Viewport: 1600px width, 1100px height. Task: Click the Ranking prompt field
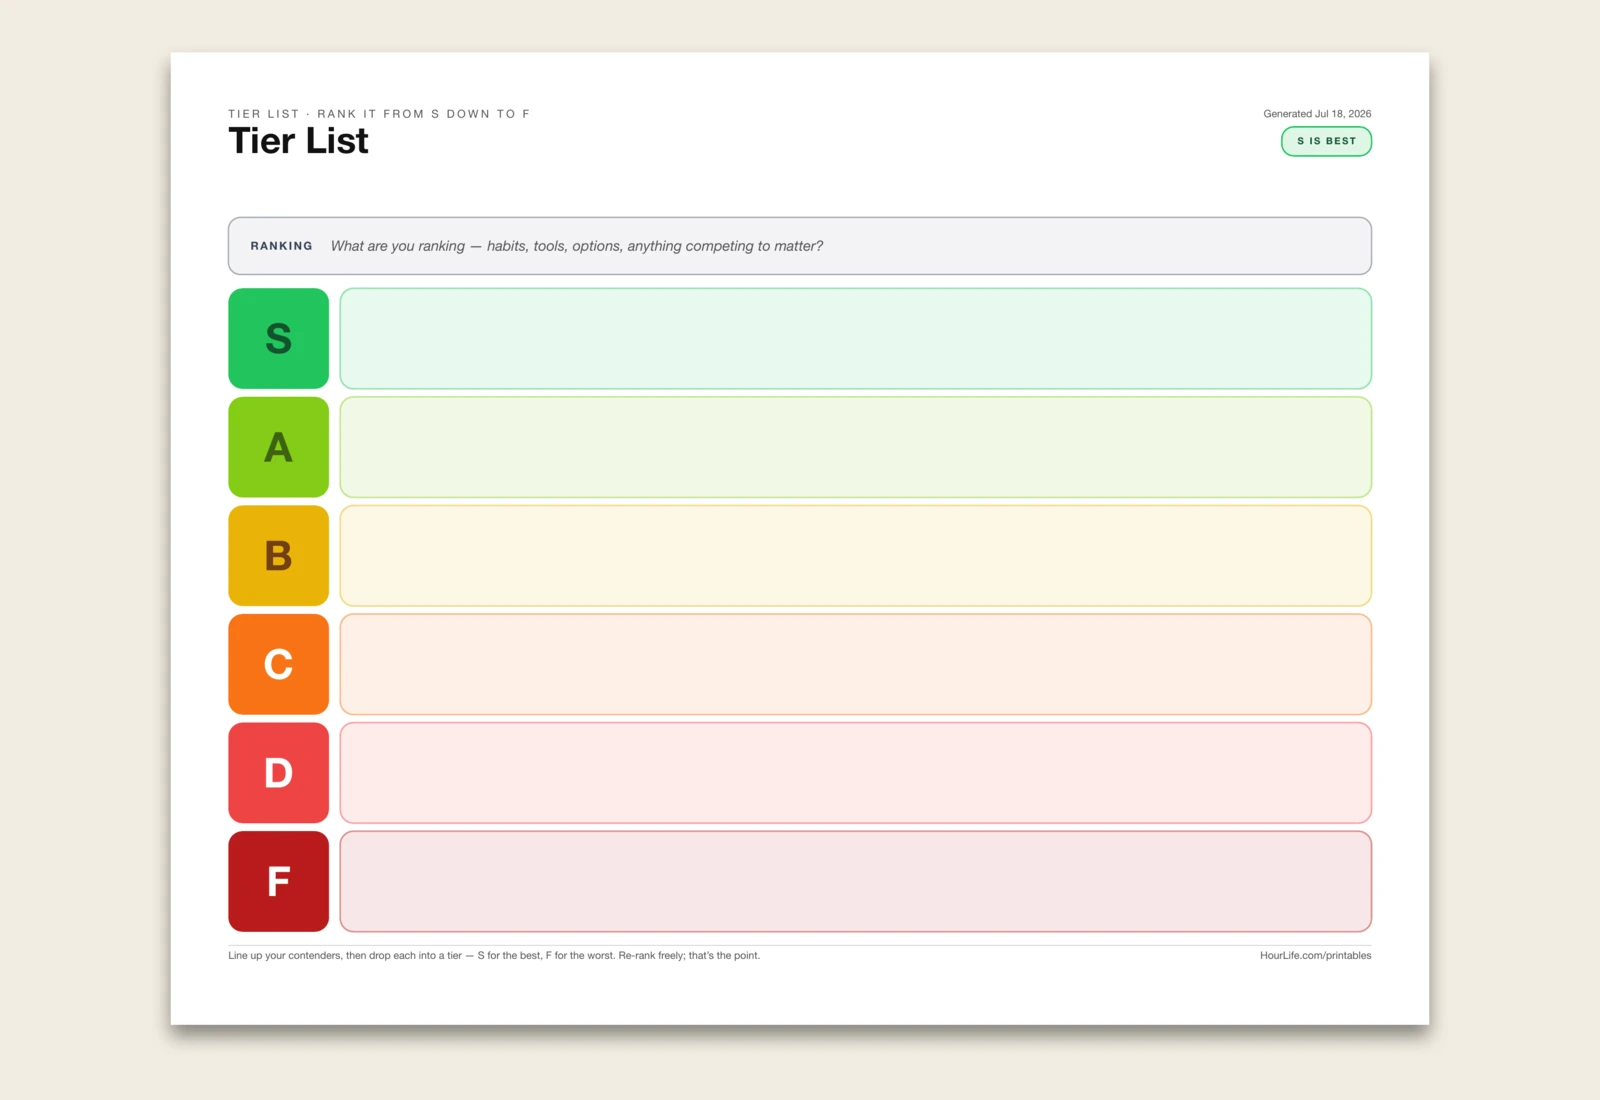800,246
